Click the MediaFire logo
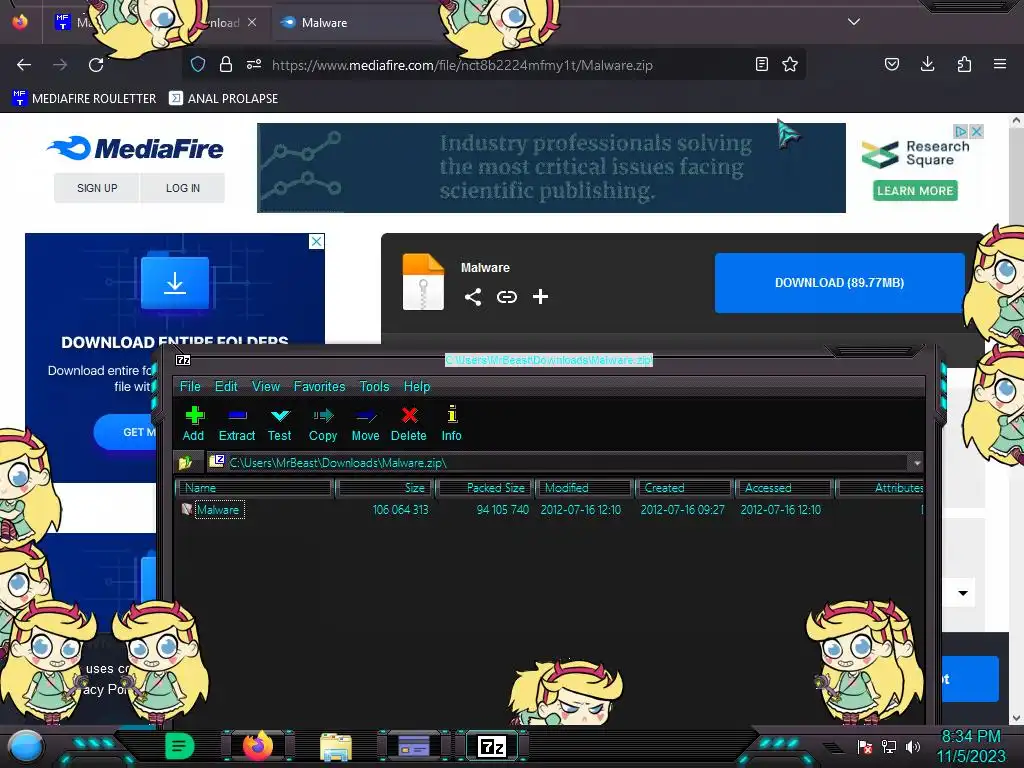1024x768 pixels. (x=135, y=148)
